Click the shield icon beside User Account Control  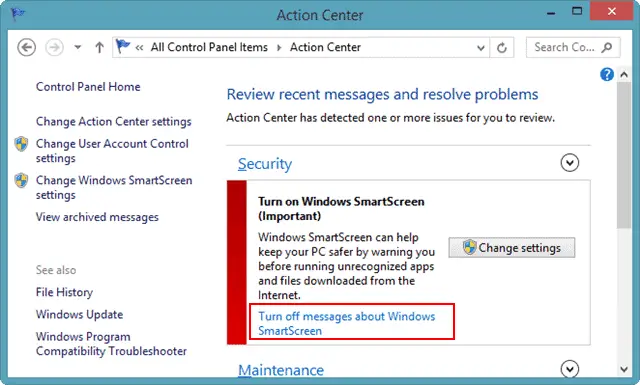[x=21, y=144]
